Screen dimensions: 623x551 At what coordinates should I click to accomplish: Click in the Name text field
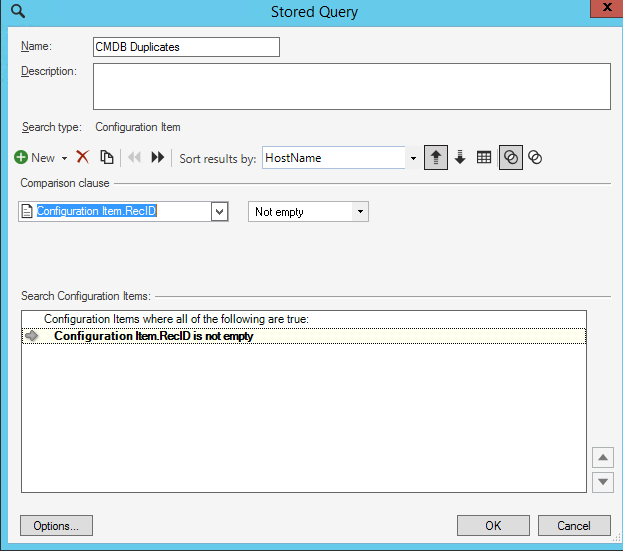[185, 47]
